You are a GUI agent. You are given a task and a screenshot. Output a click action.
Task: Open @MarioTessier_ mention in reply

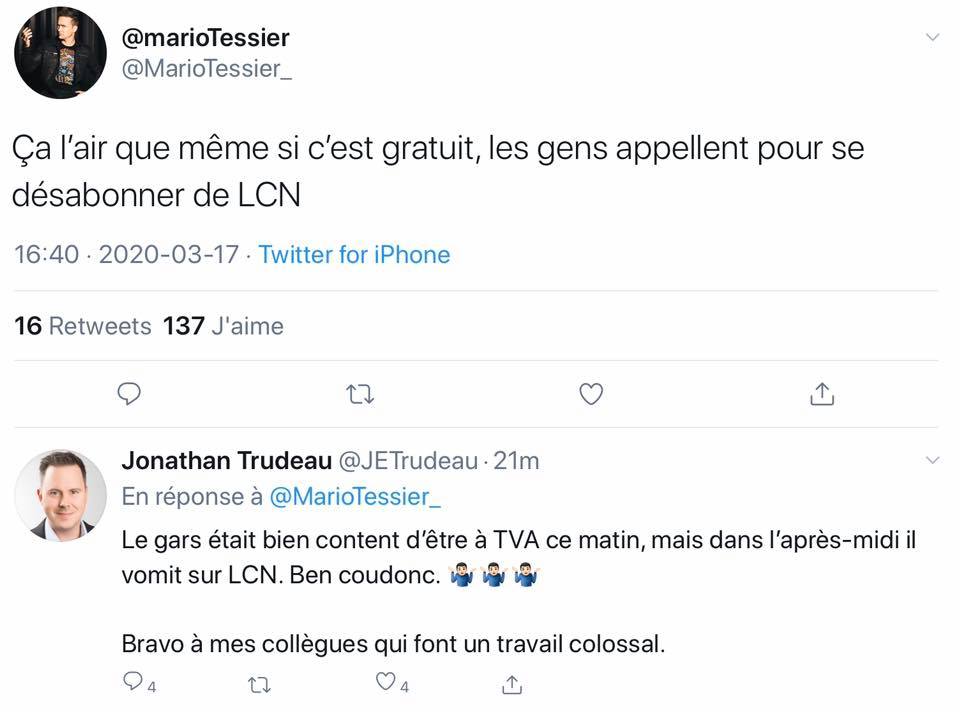(x=355, y=497)
